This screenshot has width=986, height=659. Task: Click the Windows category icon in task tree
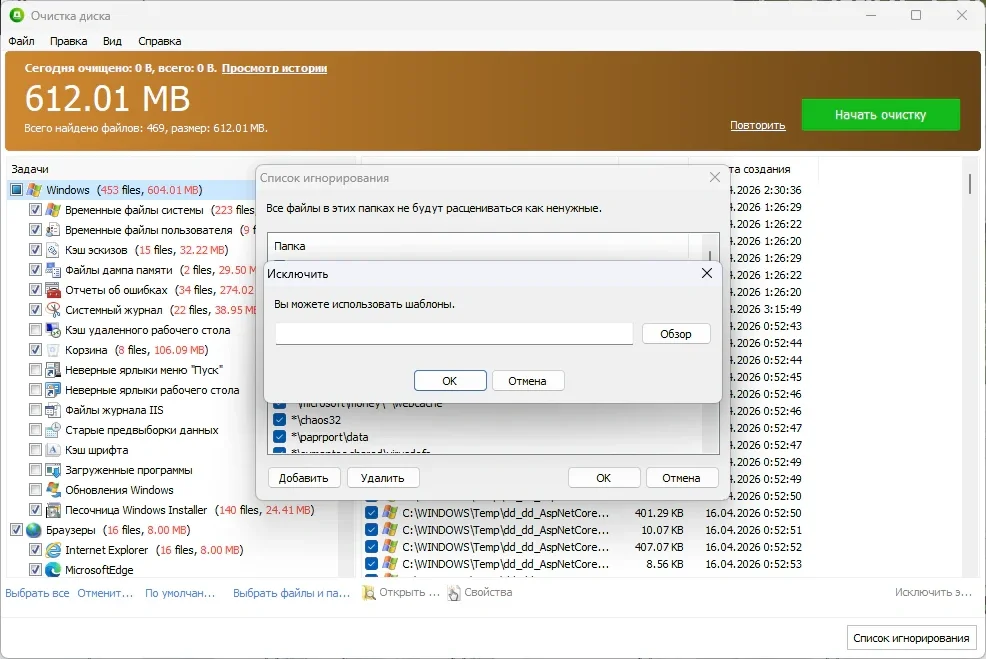34,190
